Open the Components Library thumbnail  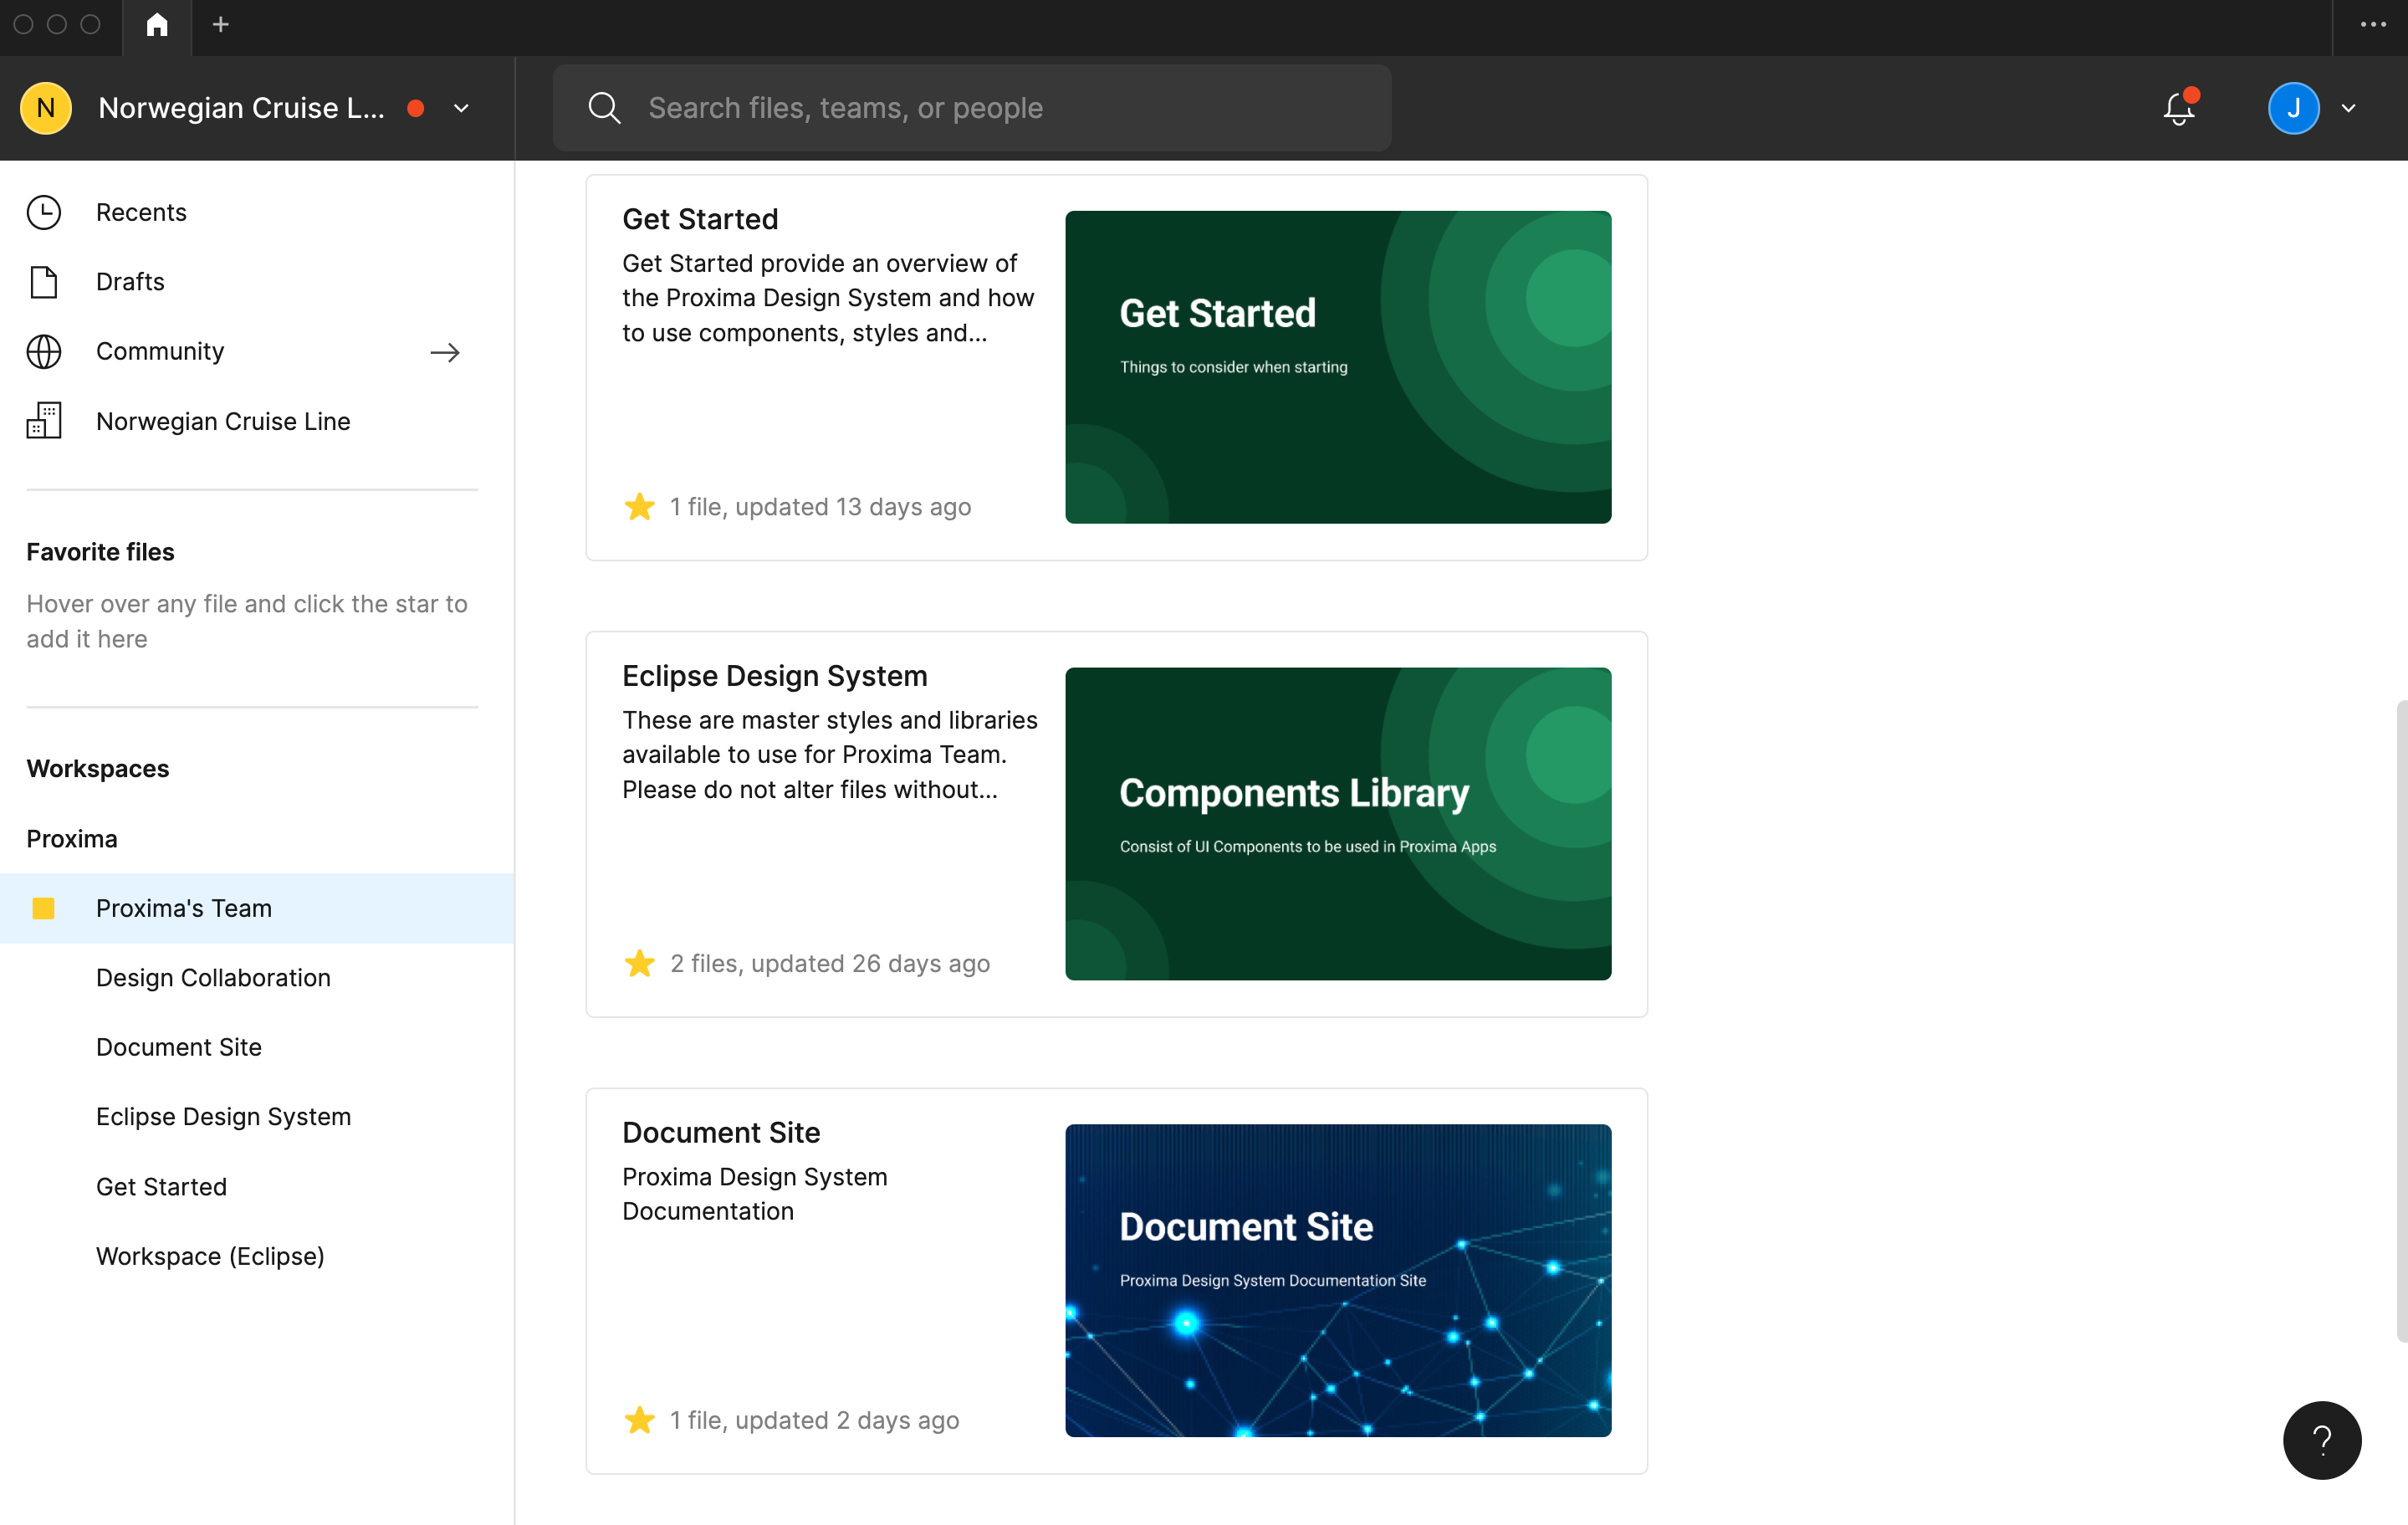pyautogui.click(x=1338, y=824)
